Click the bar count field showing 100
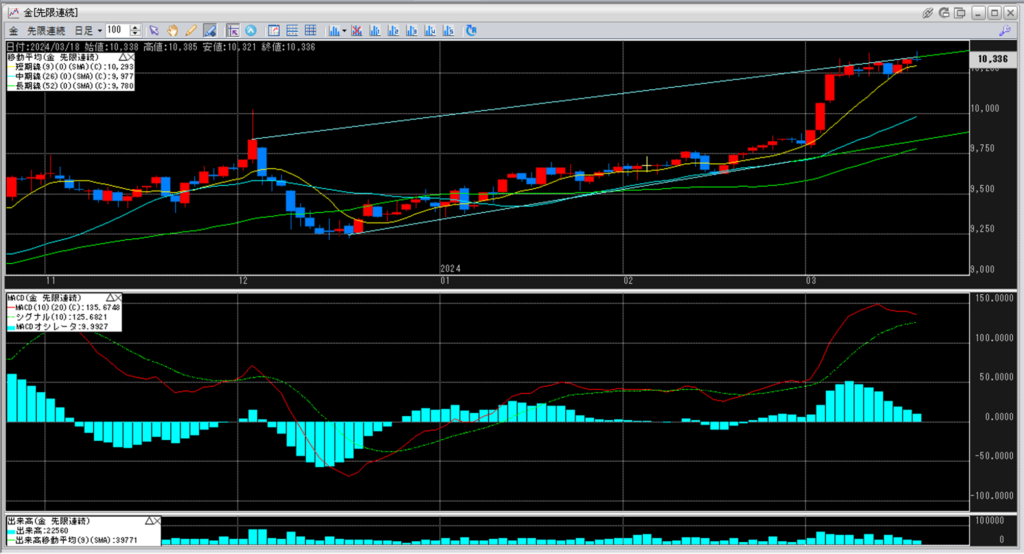Screen dimensions: 1024x554 (117, 30)
